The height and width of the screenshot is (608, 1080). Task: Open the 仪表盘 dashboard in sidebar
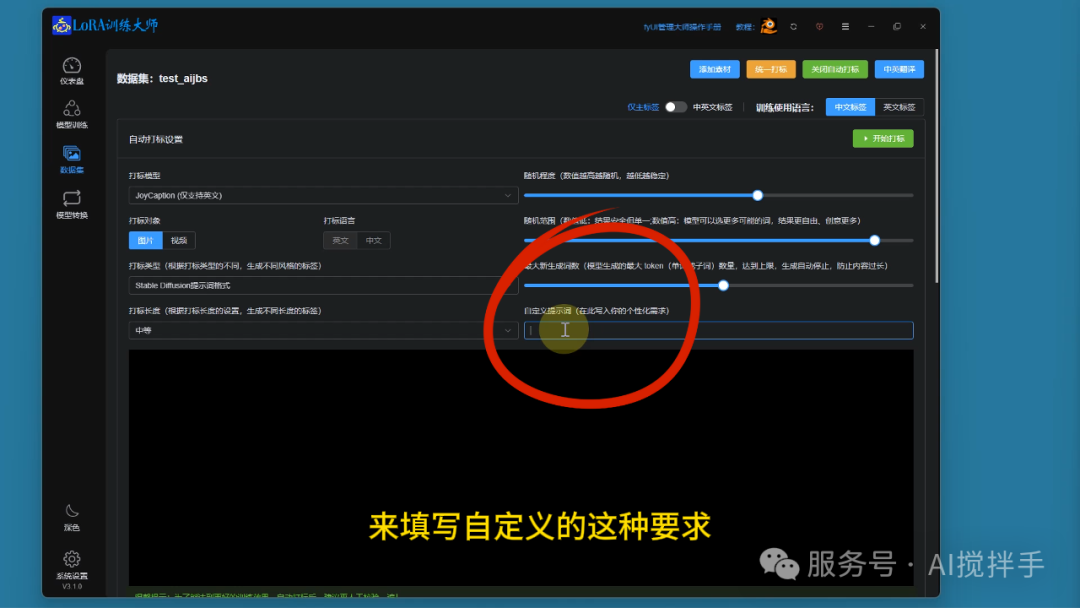[72, 71]
